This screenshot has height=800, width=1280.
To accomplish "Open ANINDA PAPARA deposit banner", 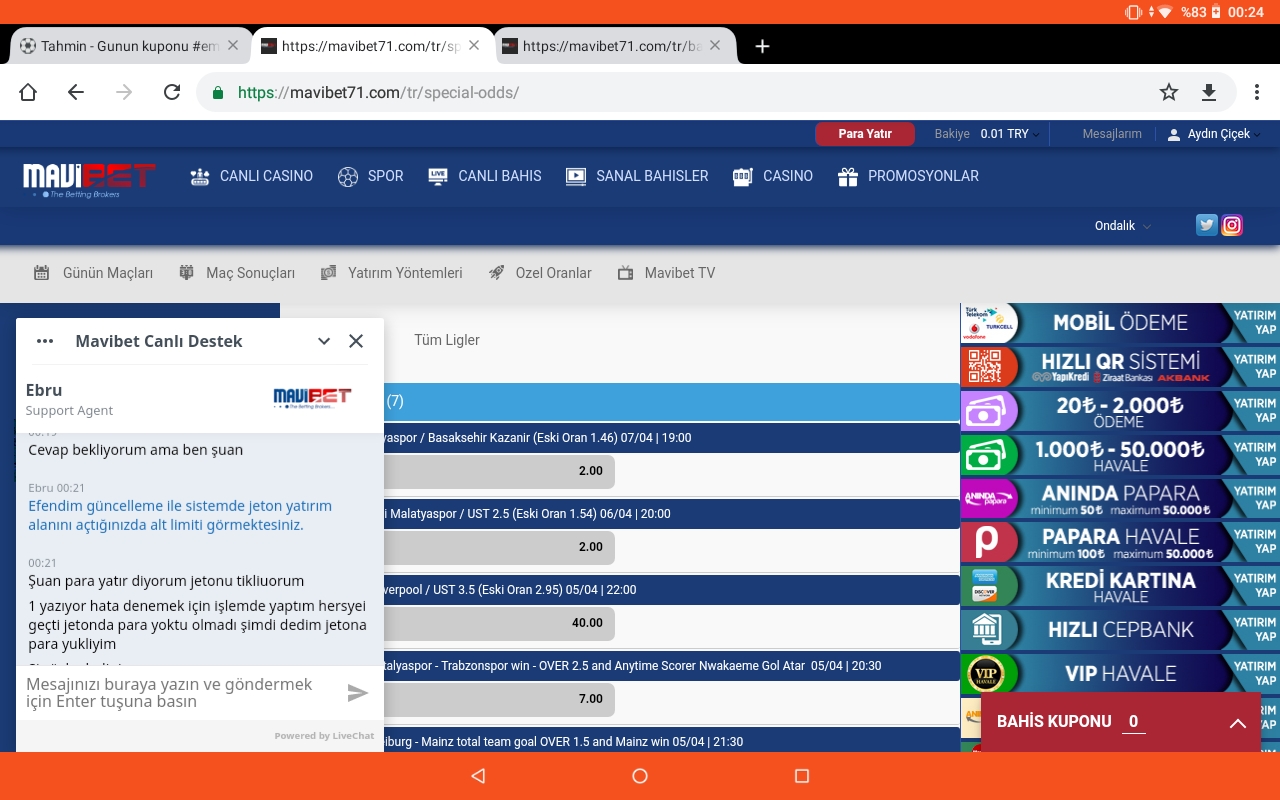I will 1120,498.
